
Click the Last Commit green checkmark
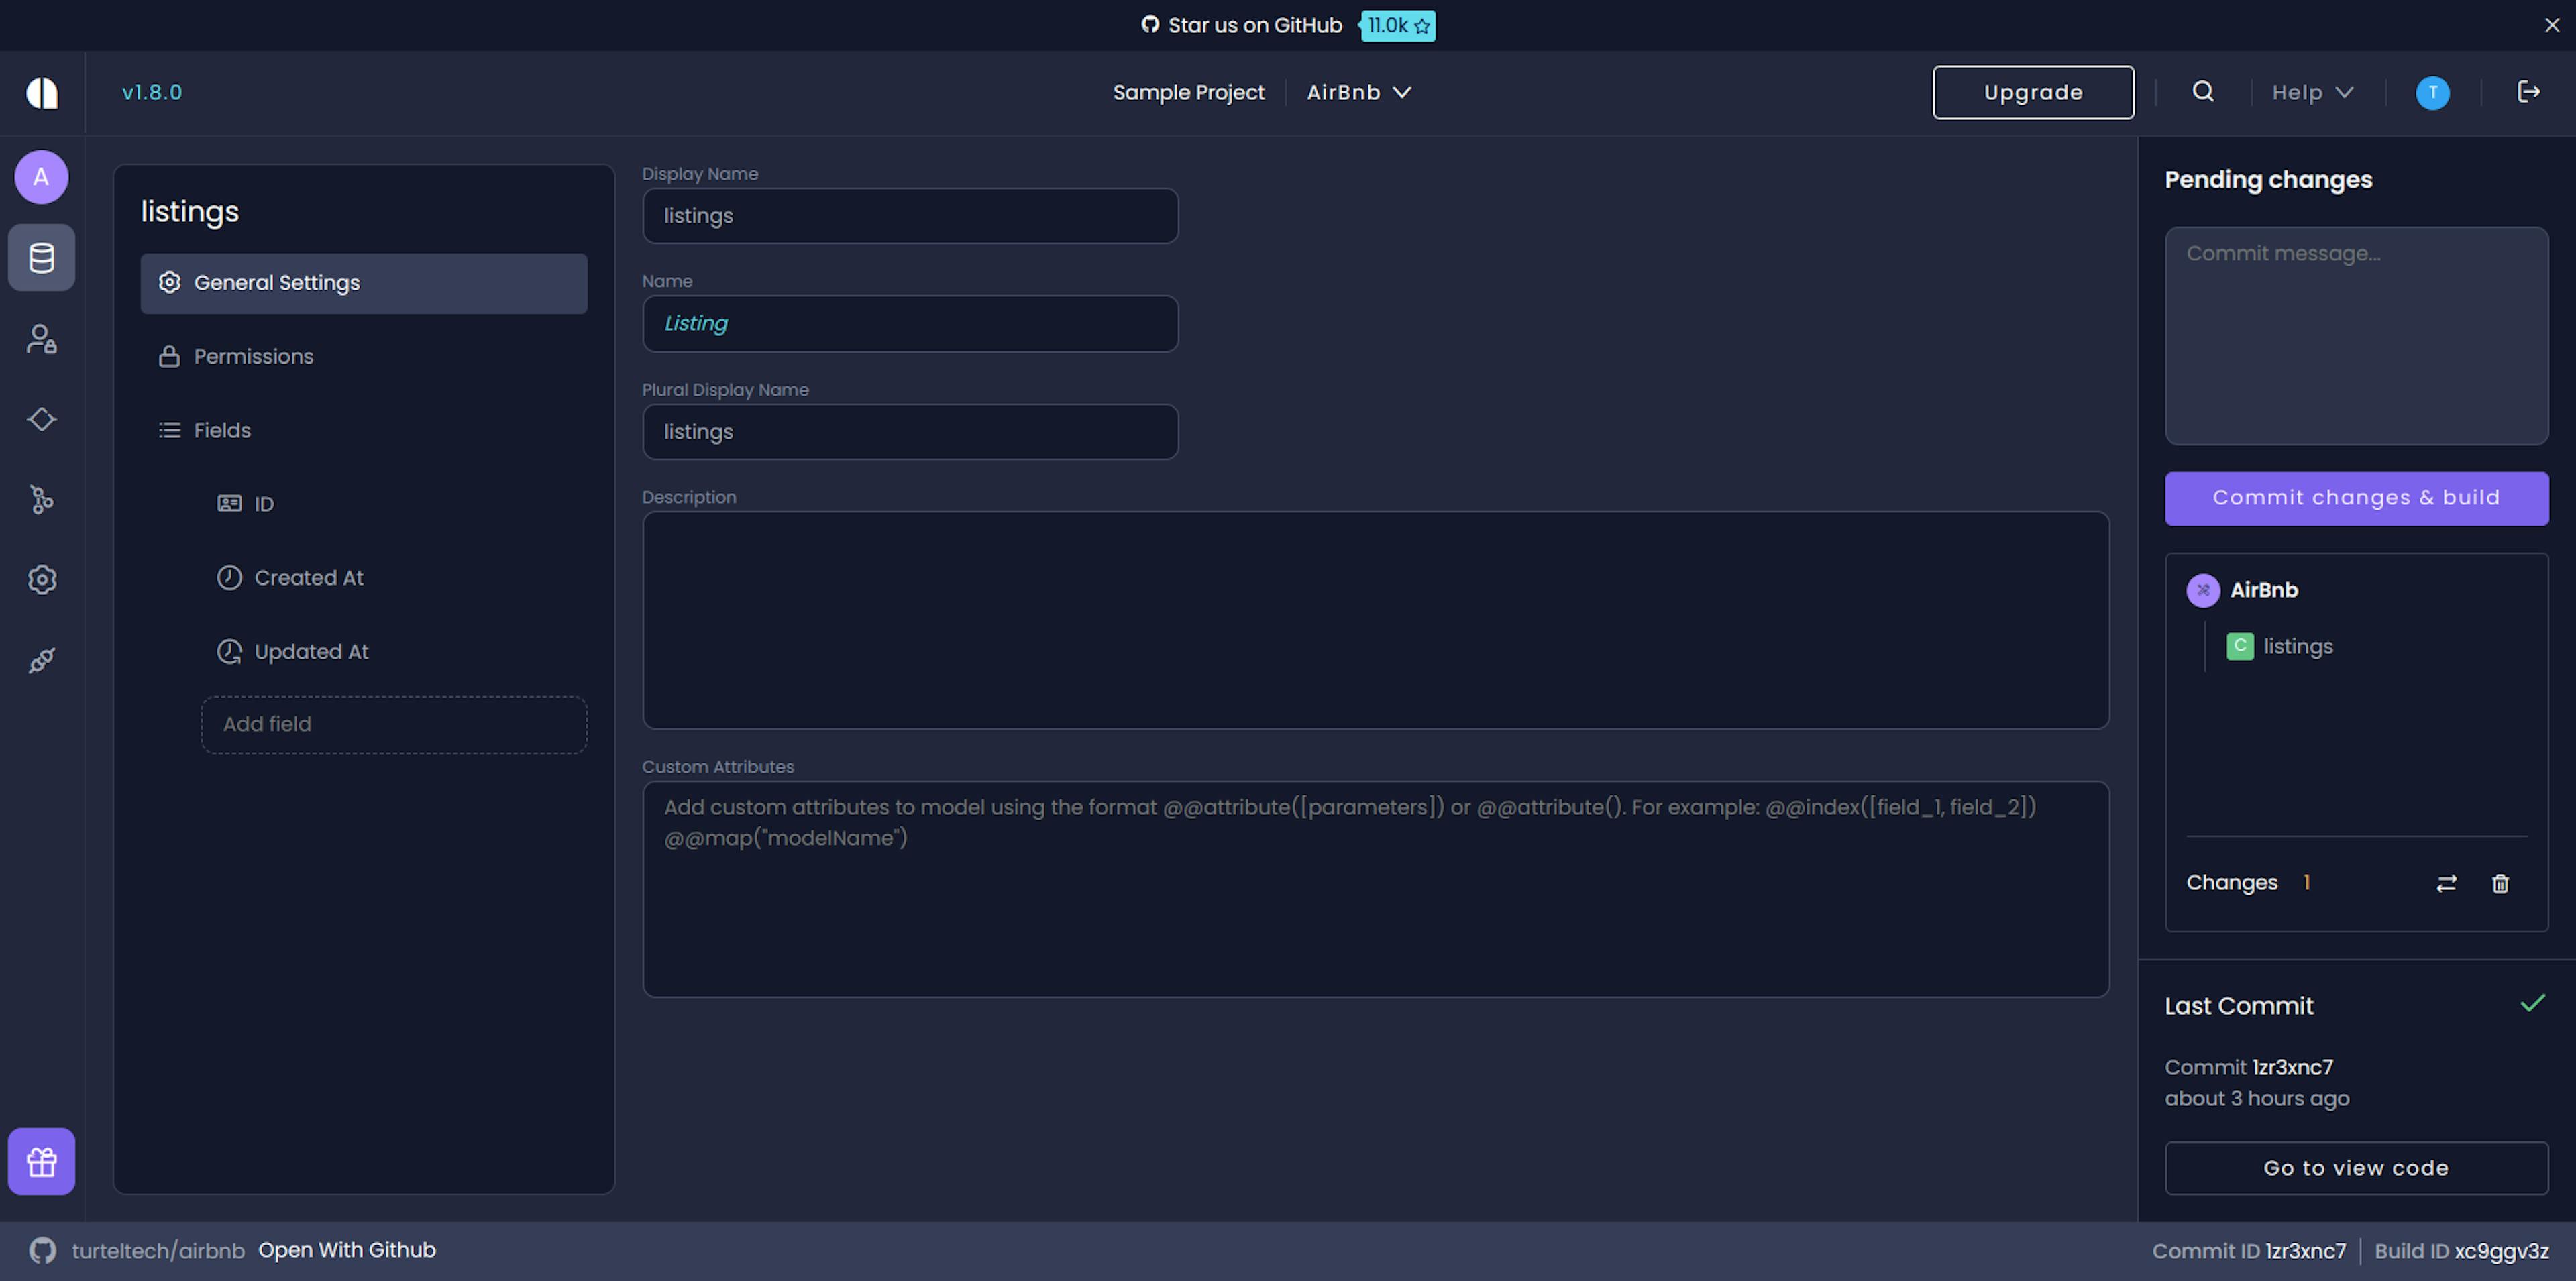[x=2532, y=1003]
